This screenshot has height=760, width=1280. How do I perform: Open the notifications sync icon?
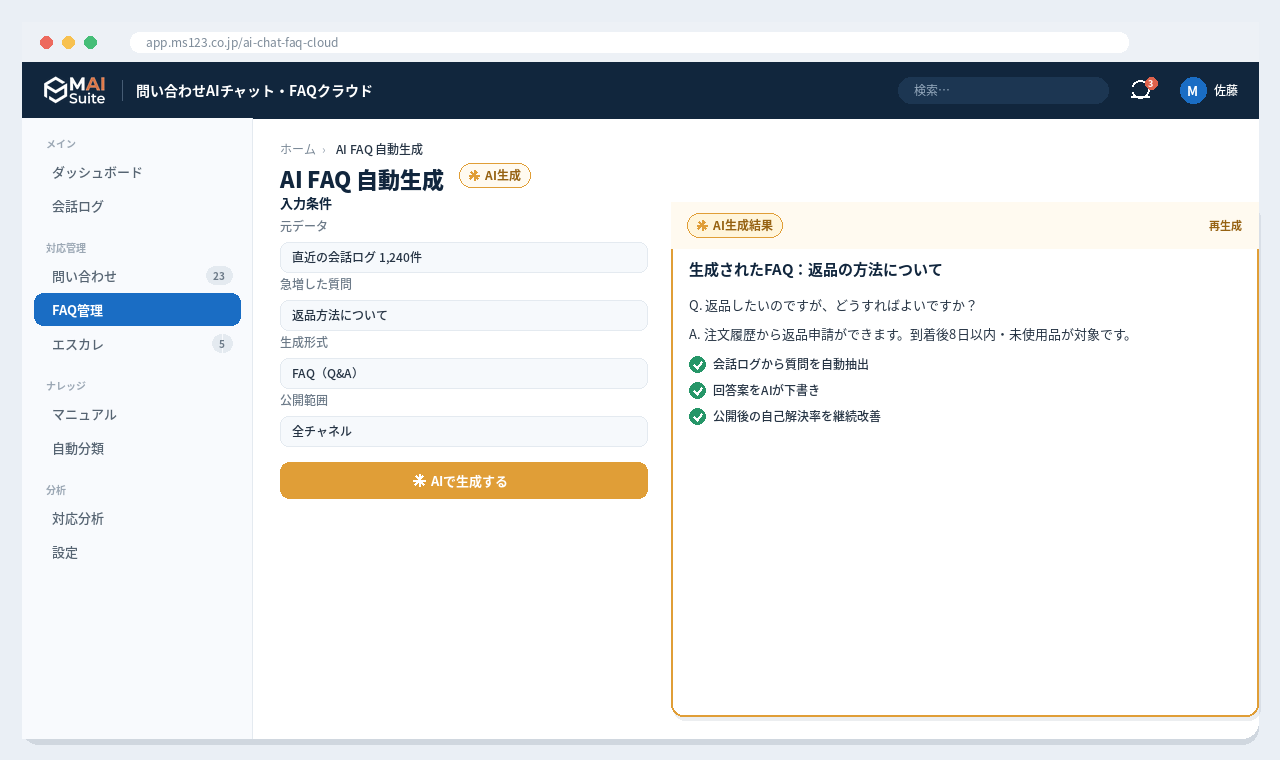click(x=1141, y=90)
